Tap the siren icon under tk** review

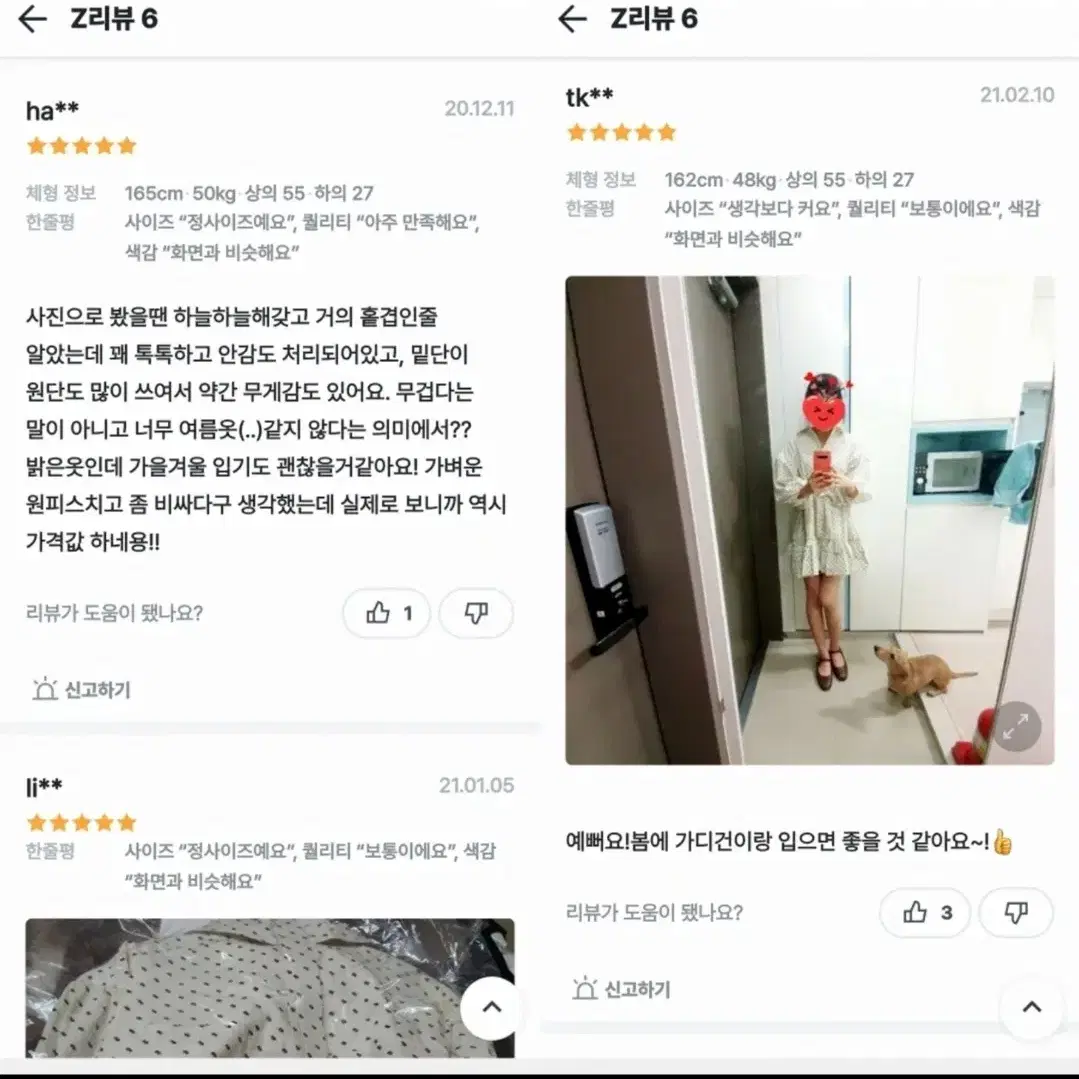pyautogui.click(x=584, y=989)
